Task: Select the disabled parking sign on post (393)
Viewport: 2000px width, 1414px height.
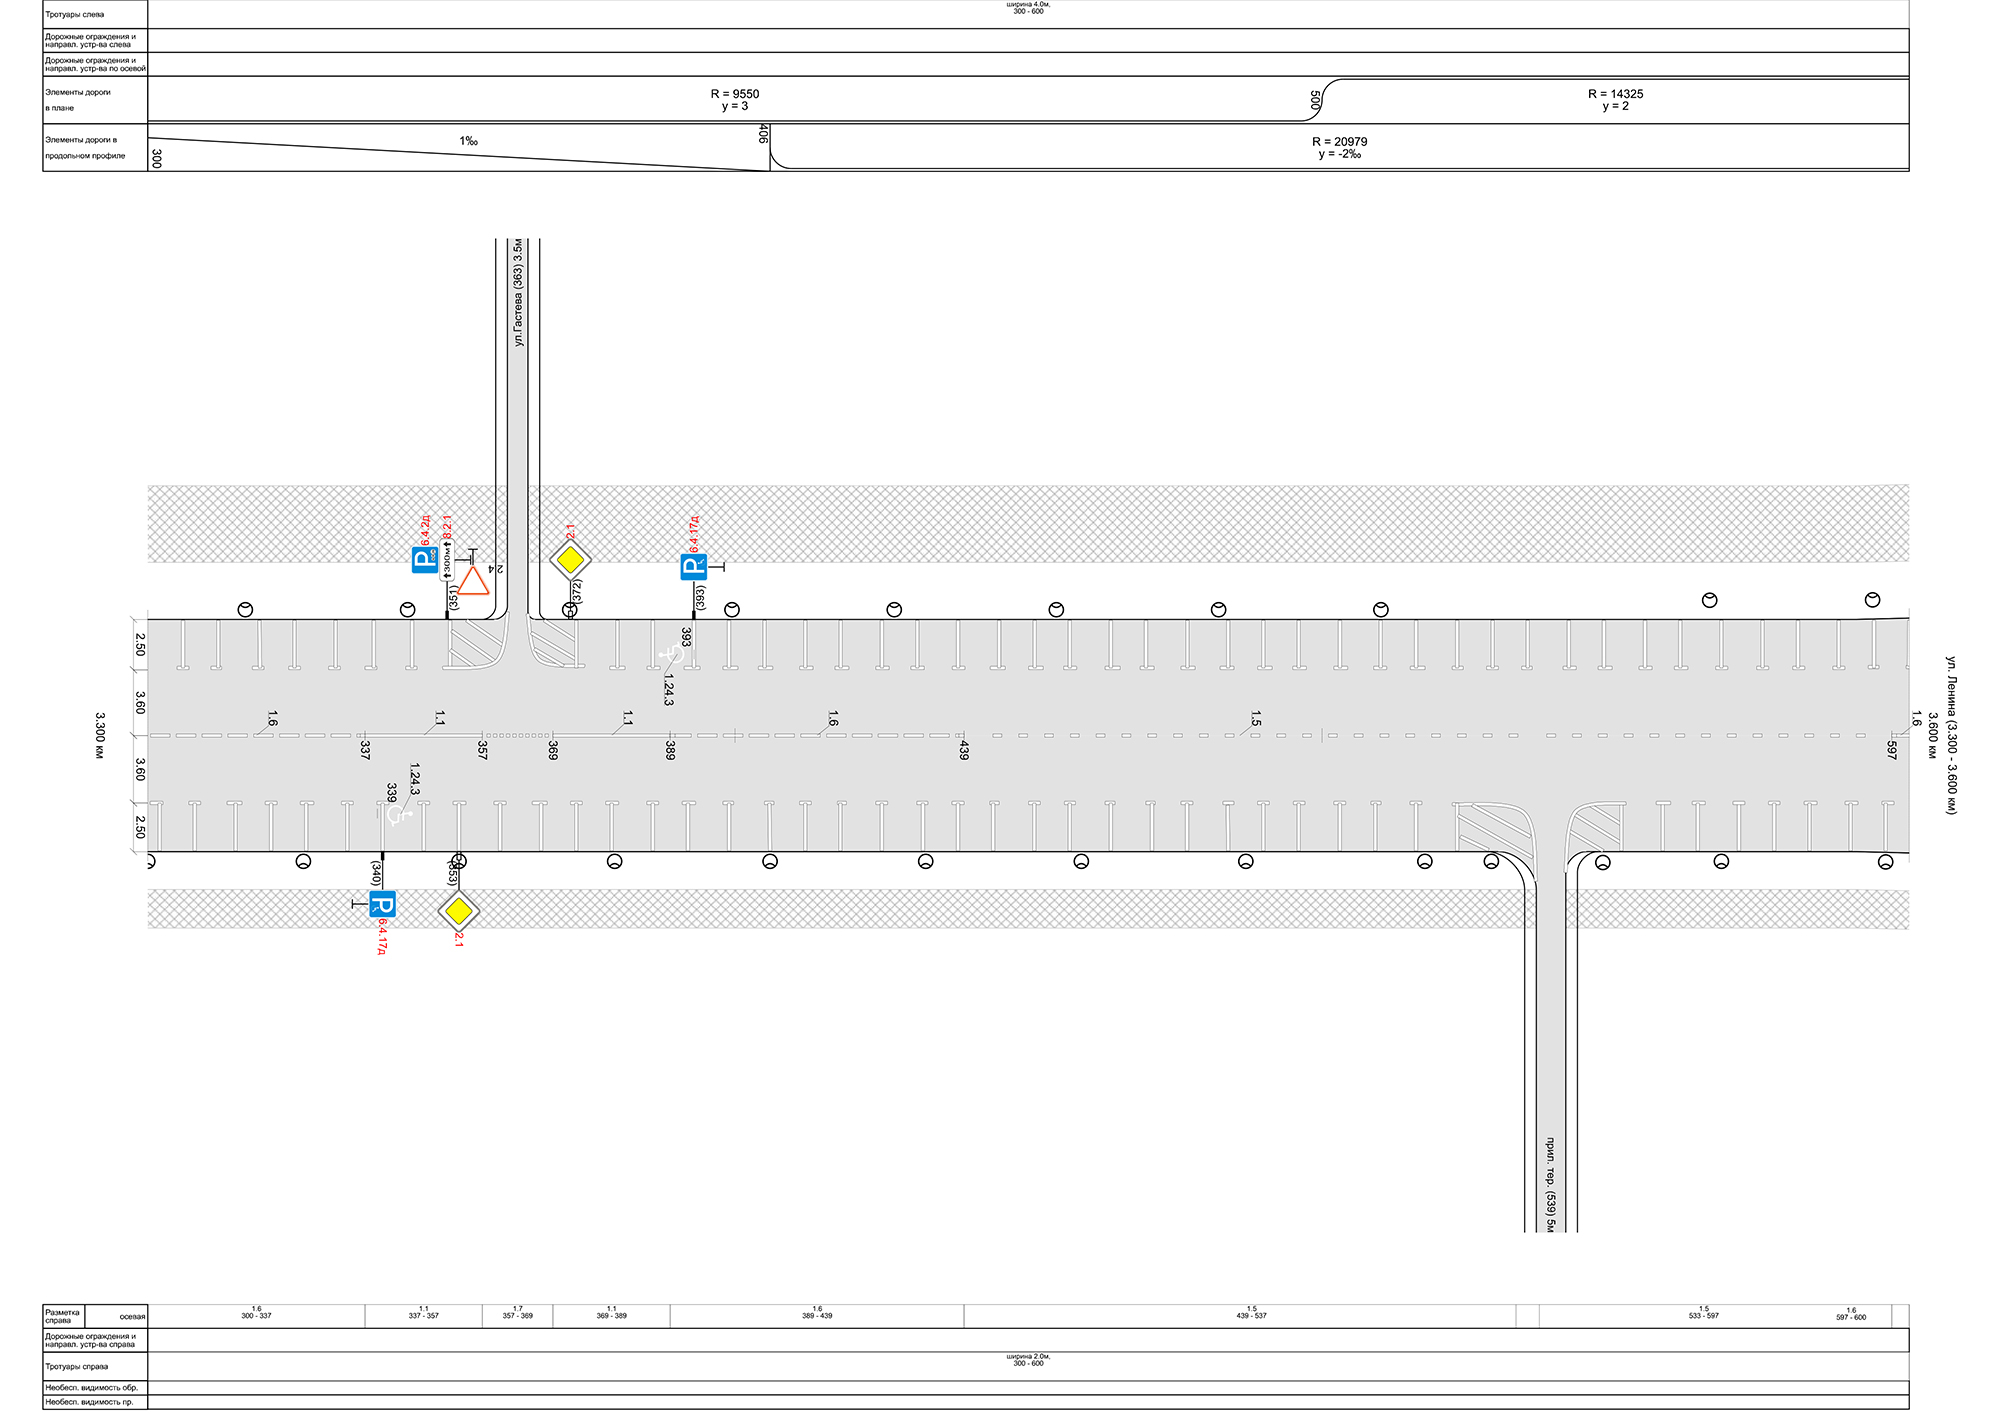Action: (x=694, y=567)
